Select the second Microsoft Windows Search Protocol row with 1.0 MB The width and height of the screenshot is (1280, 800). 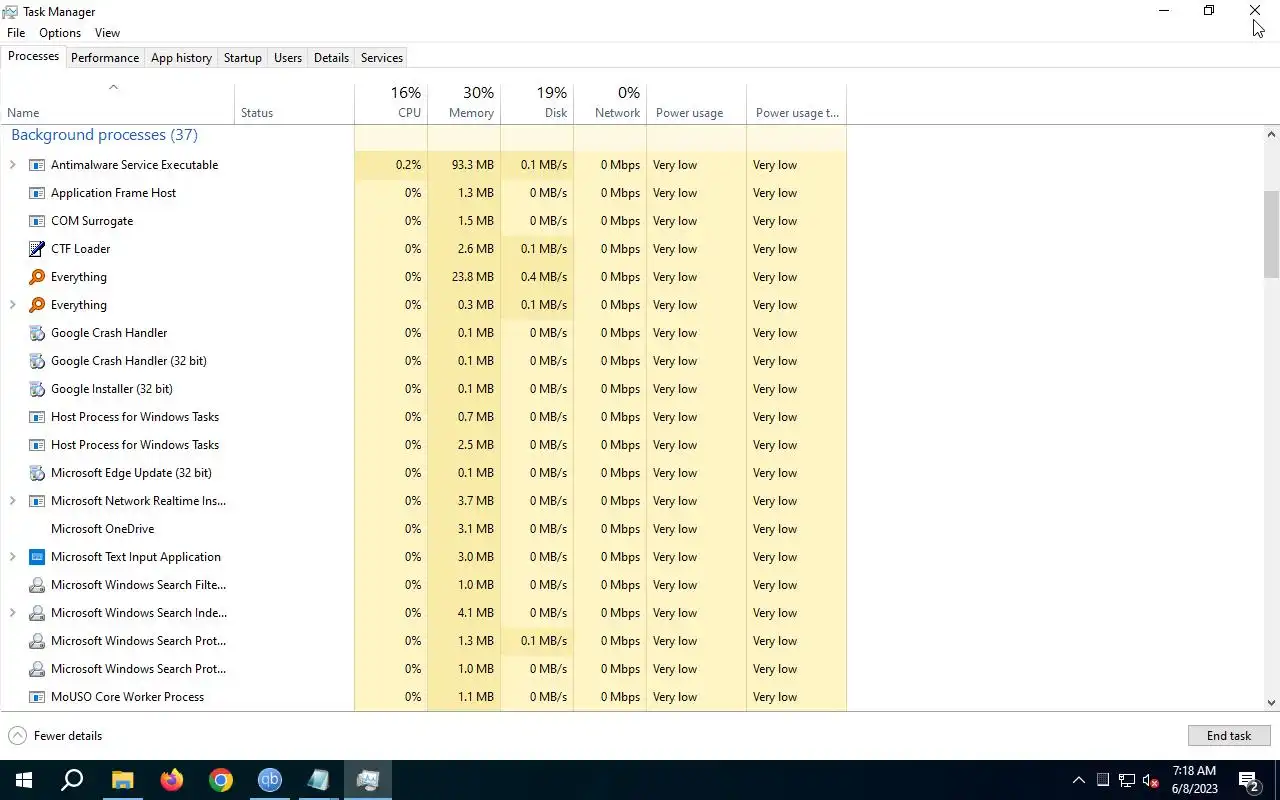[x=423, y=669]
